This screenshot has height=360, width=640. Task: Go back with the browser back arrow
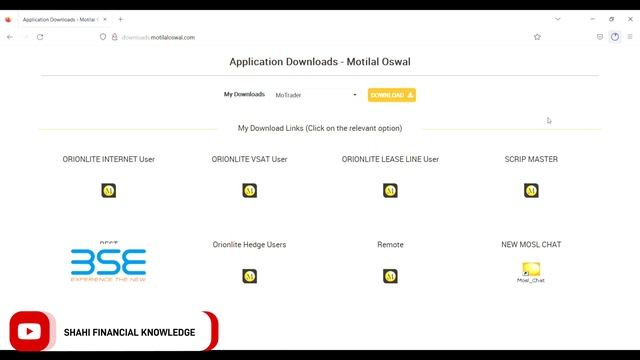coord(10,37)
